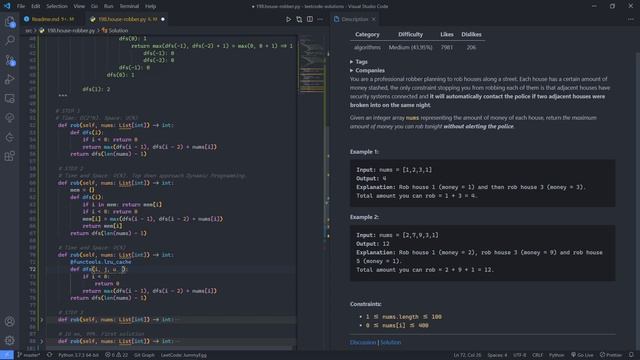Open the Terminal menu
Viewport: 640px width, 360px height.
coord(129,6)
